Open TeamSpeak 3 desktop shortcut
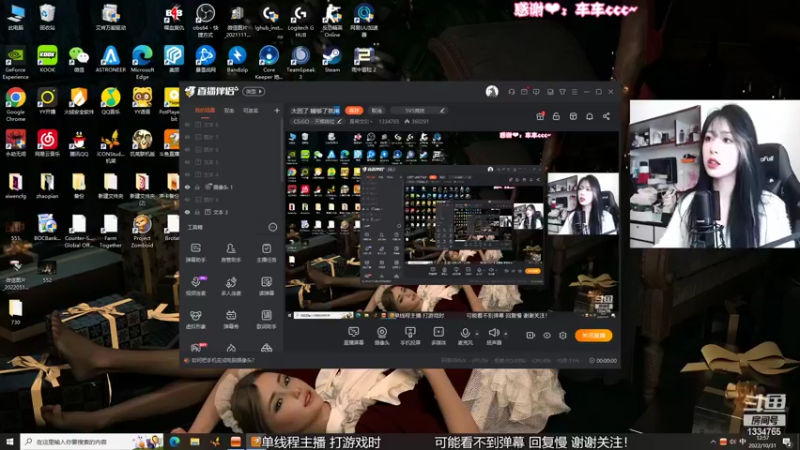800x450 pixels. (x=301, y=62)
